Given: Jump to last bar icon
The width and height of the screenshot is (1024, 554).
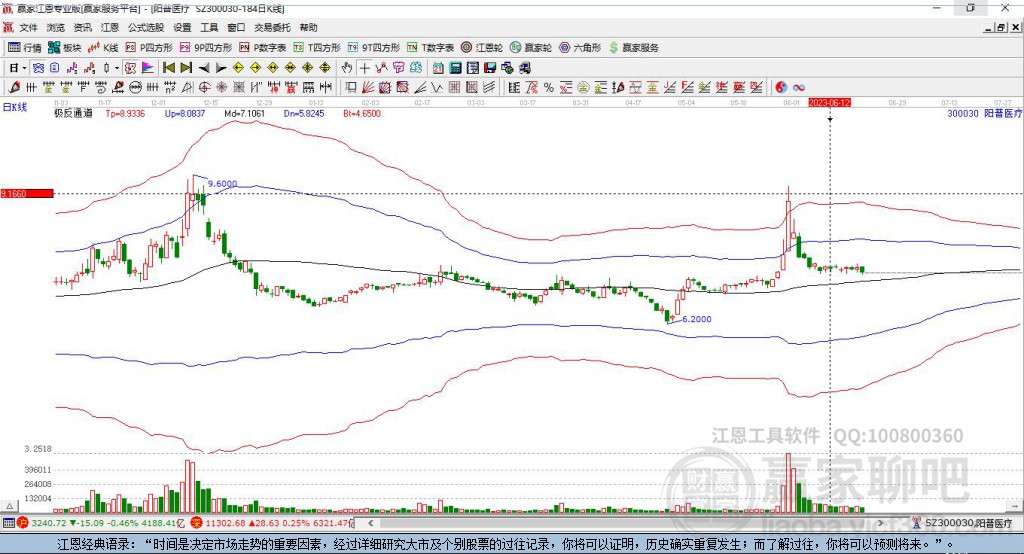Looking at the screenshot, I should click(x=186, y=68).
